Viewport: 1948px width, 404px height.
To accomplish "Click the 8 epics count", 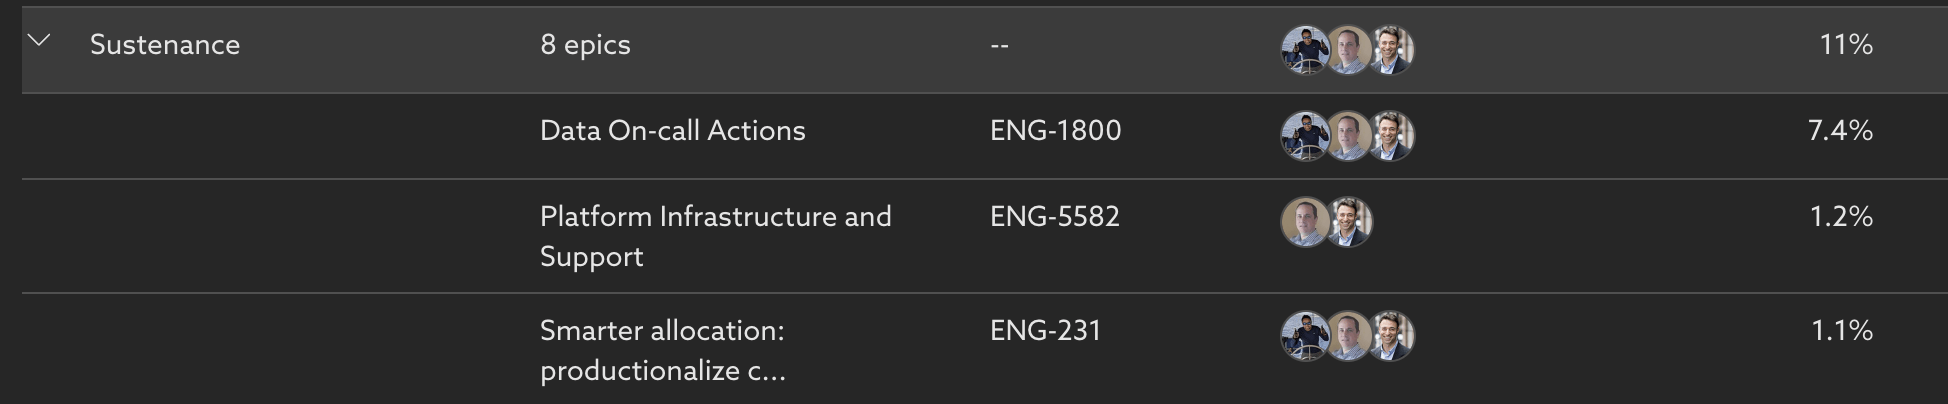I will click(585, 45).
